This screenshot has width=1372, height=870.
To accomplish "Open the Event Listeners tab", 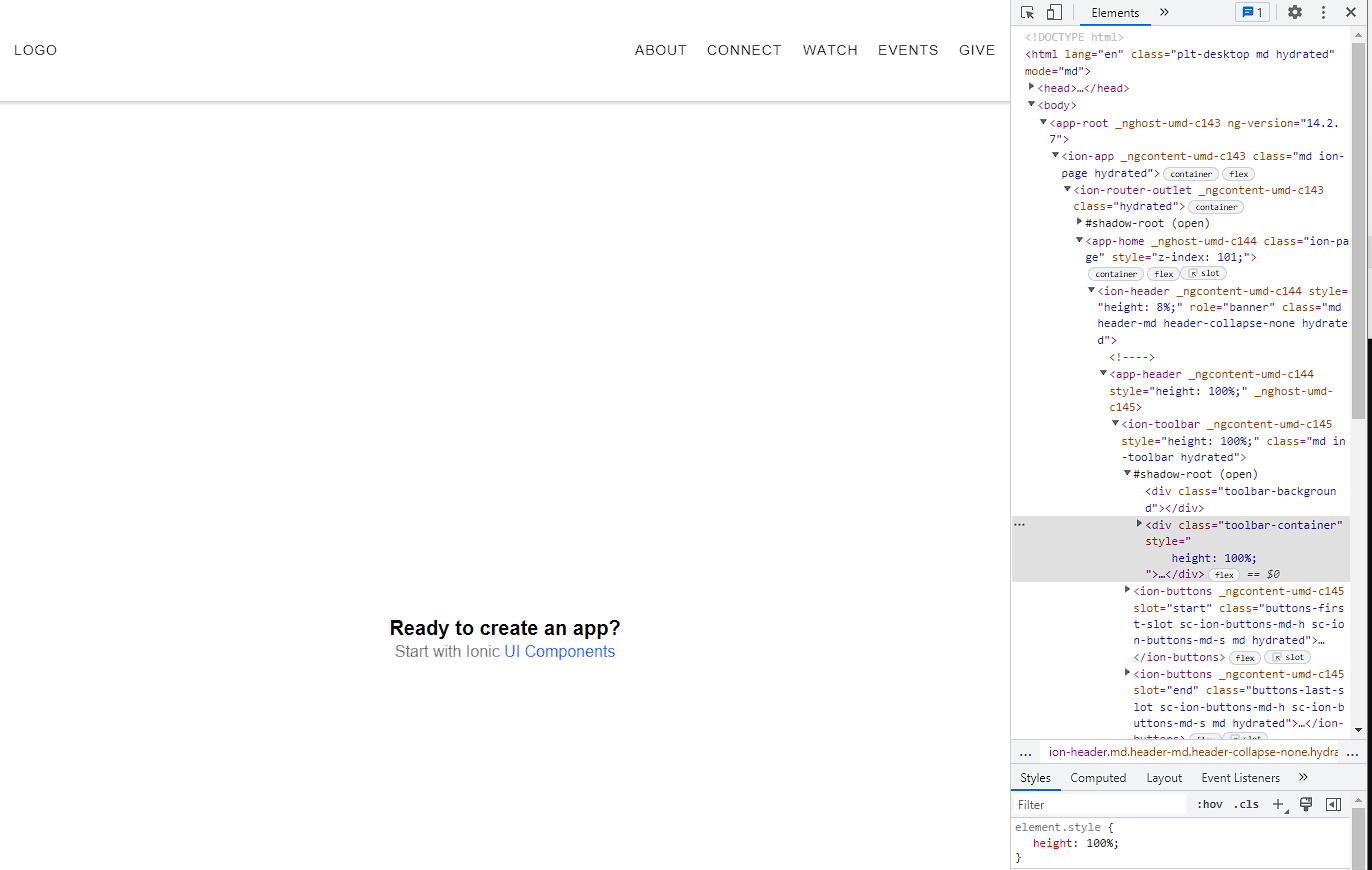I will (x=1240, y=778).
